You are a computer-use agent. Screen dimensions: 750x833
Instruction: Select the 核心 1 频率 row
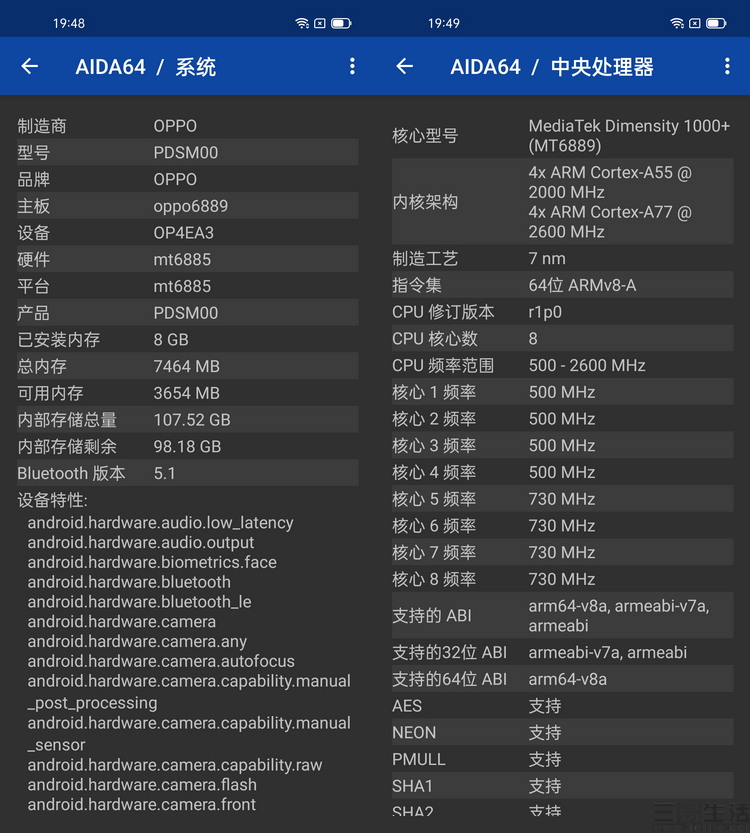click(562, 392)
